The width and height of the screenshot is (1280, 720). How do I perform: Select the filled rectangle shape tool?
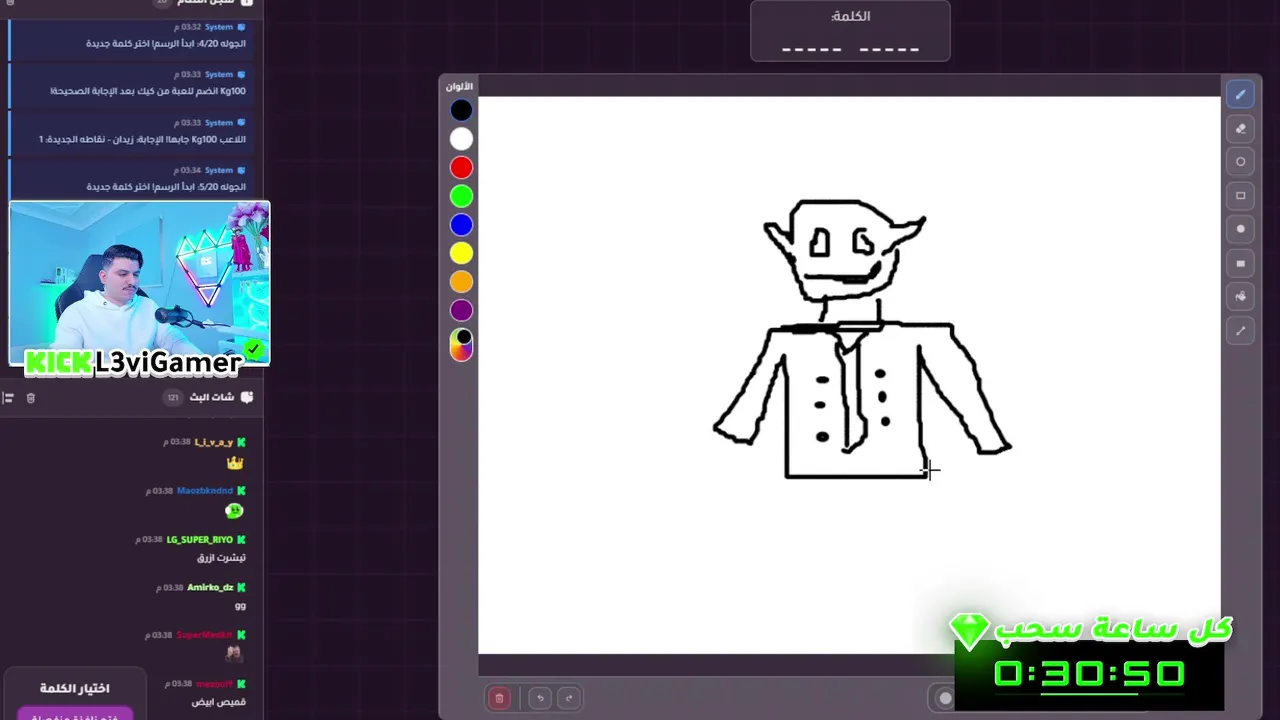pos(1240,263)
